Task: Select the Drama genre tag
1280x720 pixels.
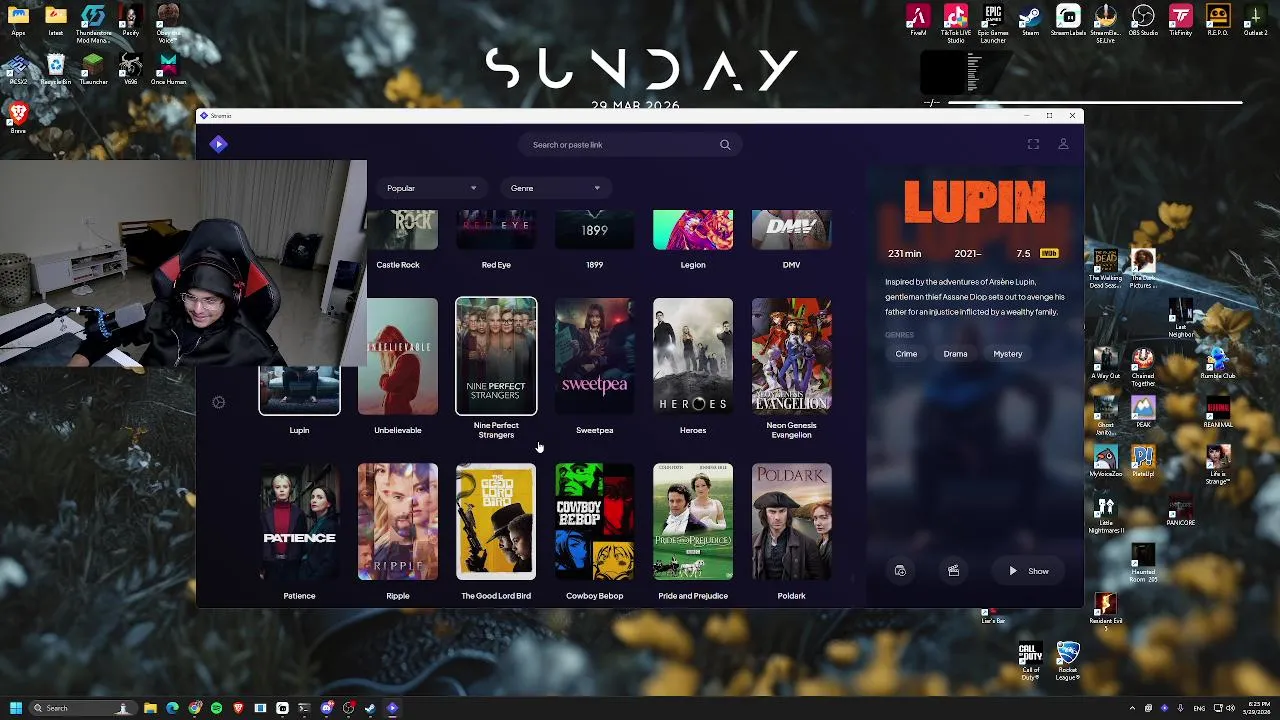Action: (955, 354)
